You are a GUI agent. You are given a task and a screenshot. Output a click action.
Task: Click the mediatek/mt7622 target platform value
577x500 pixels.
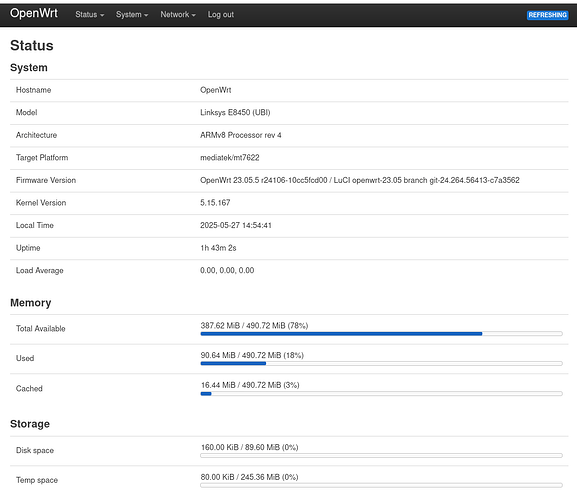pos(230,158)
